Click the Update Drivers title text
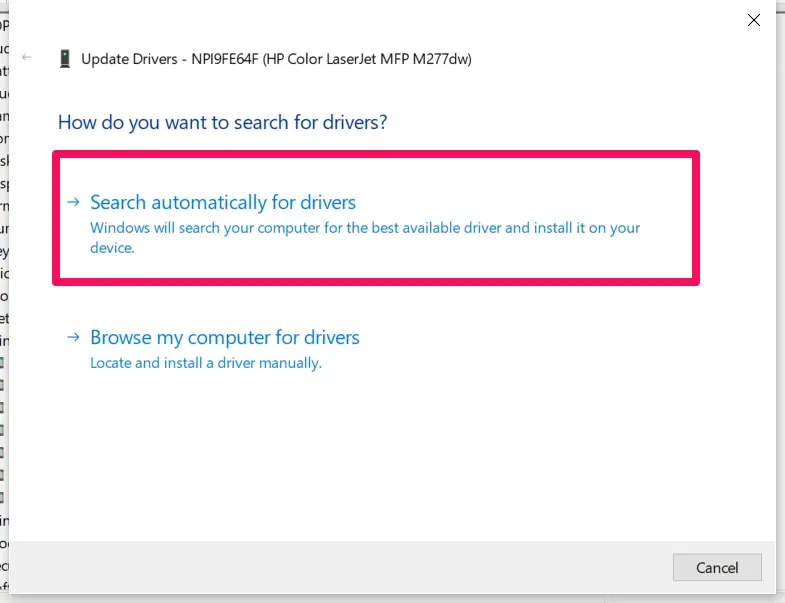This screenshot has height=603, width=785. point(276,59)
